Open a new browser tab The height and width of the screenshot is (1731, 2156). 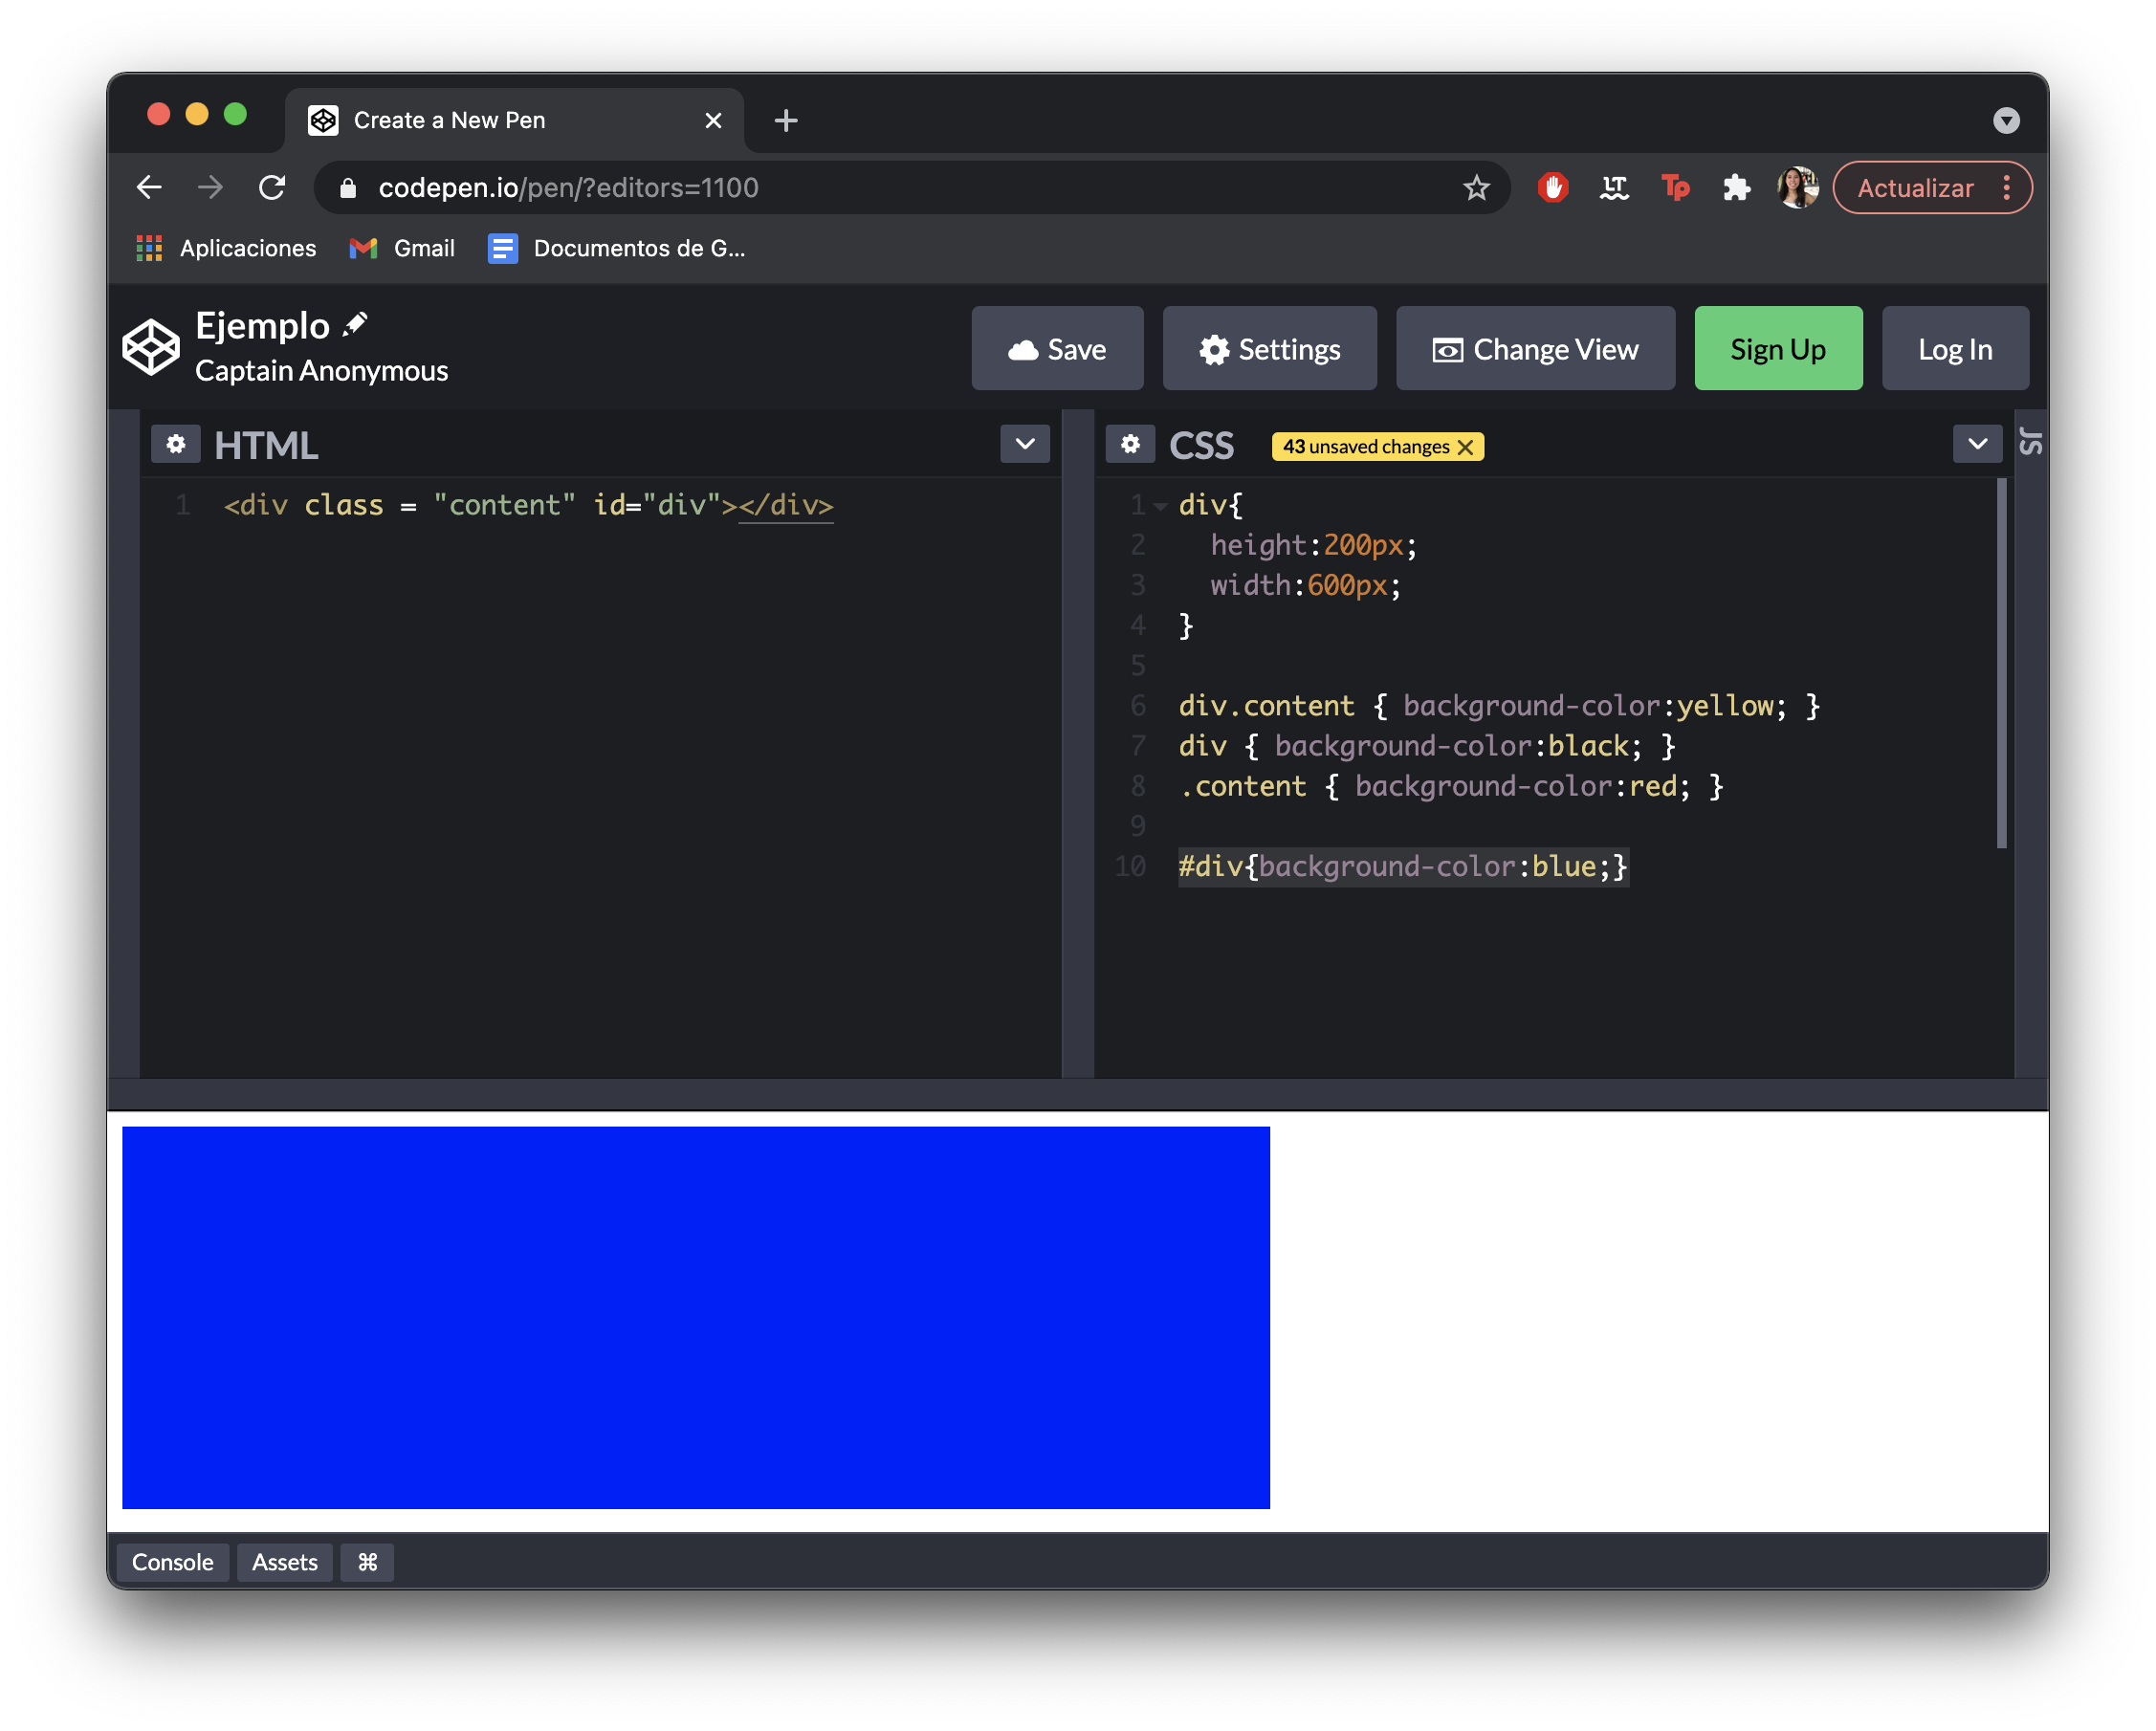click(786, 120)
